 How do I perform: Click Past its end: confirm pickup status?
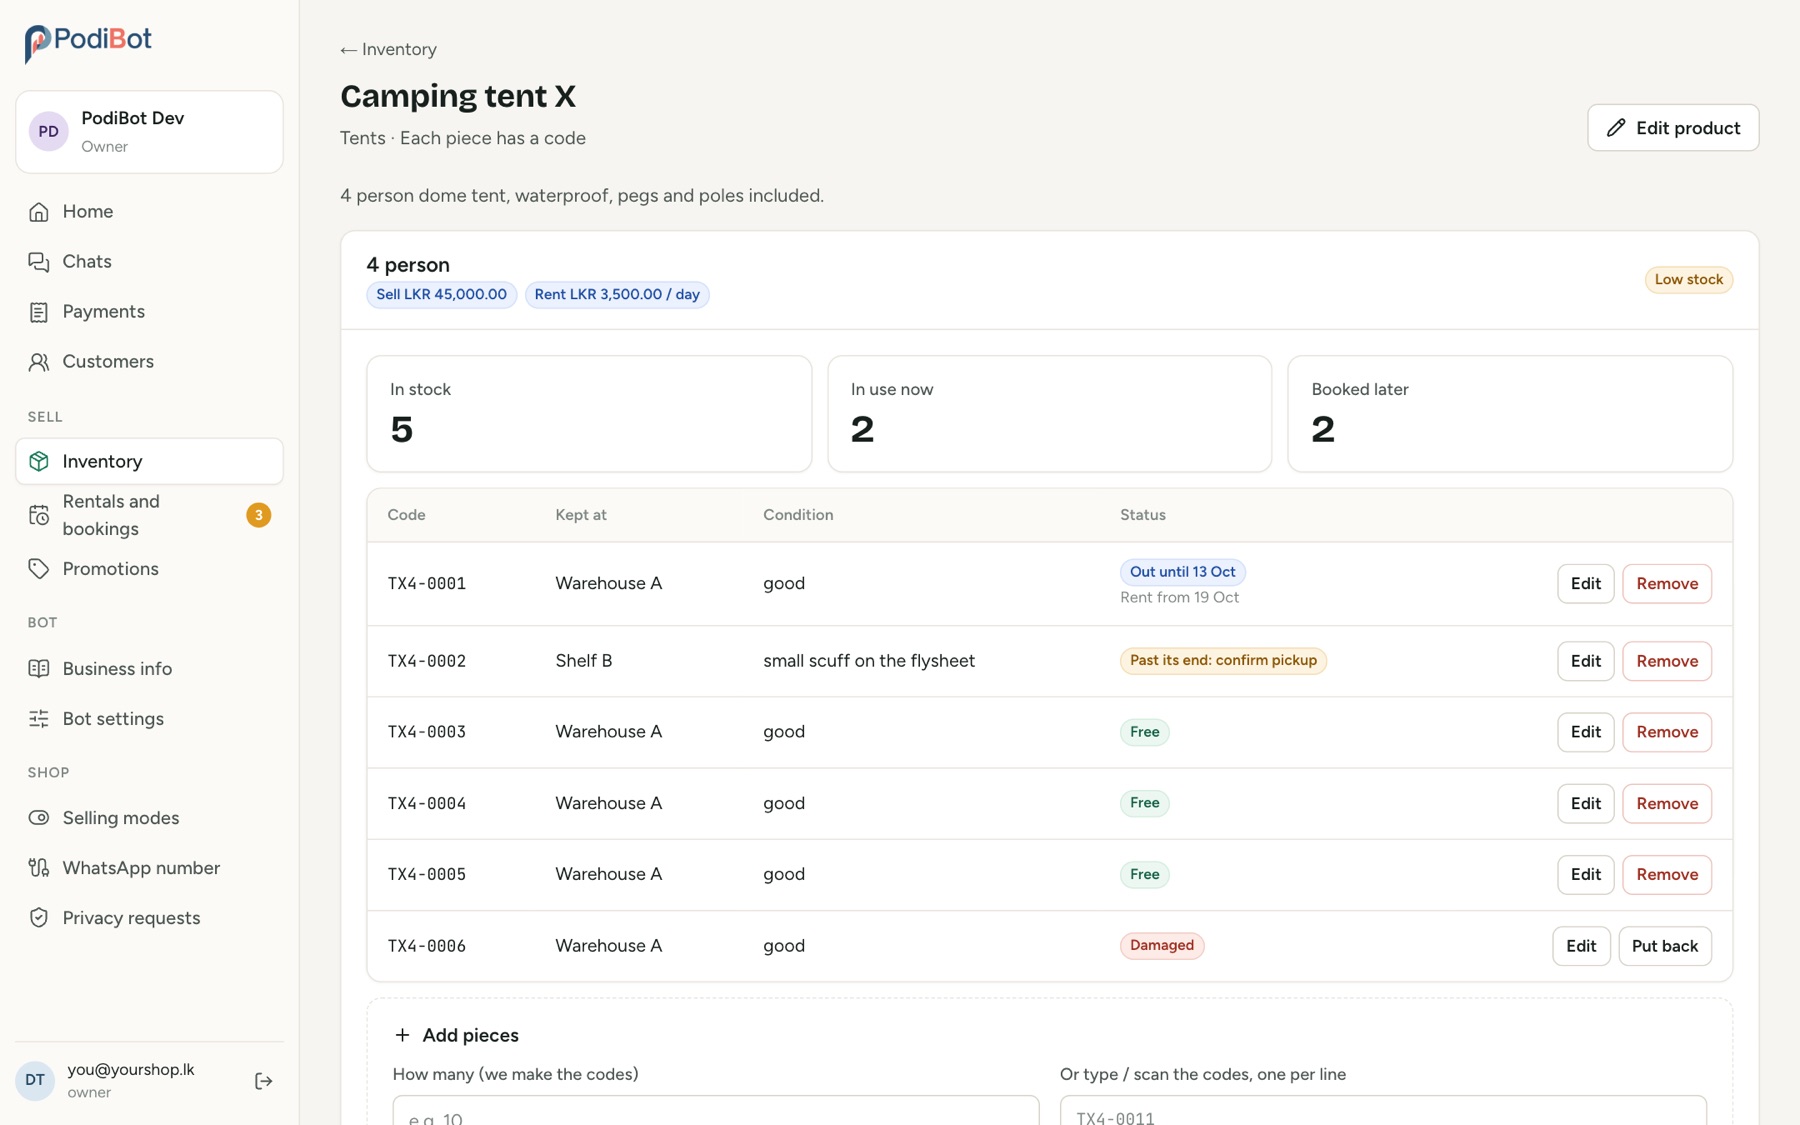pyautogui.click(x=1223, y=660)
